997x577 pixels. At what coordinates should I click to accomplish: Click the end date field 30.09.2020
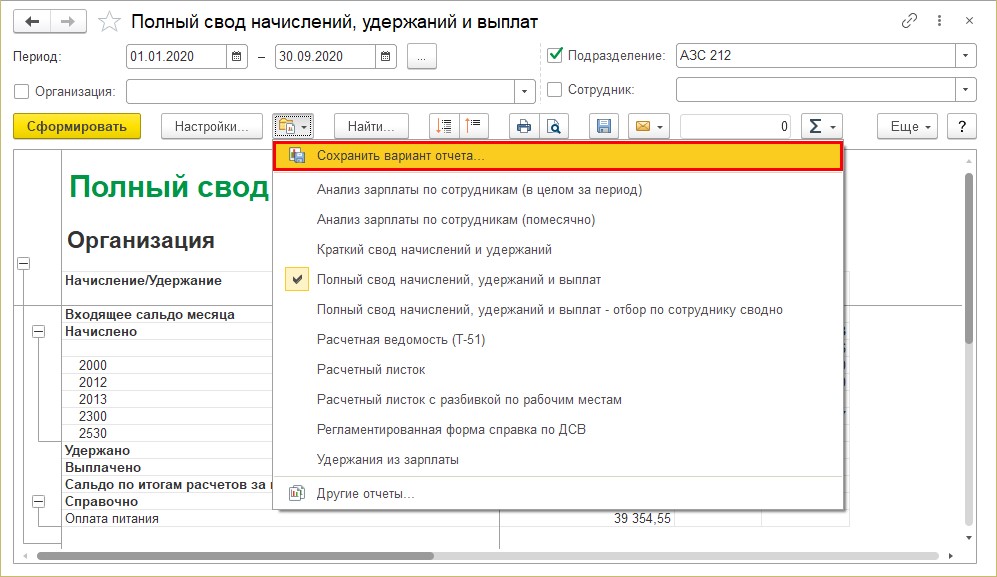pos(325,56)
